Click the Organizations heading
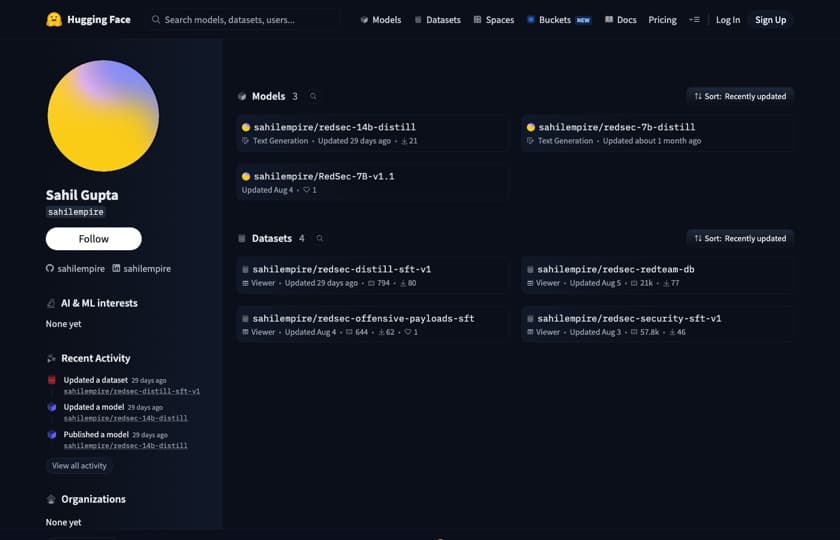840x540 pixels. pyautogui.click(x=93, y=499)
